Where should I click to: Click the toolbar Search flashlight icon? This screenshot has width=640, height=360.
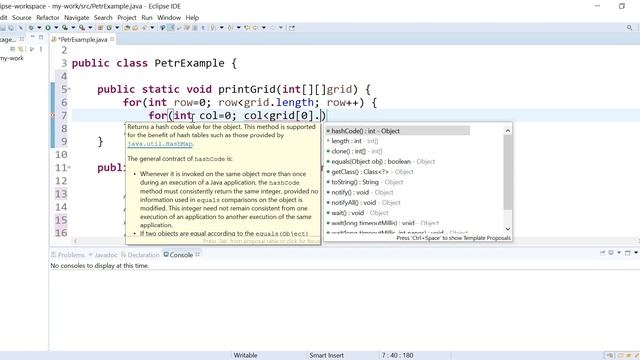click(x=144, y=28)
